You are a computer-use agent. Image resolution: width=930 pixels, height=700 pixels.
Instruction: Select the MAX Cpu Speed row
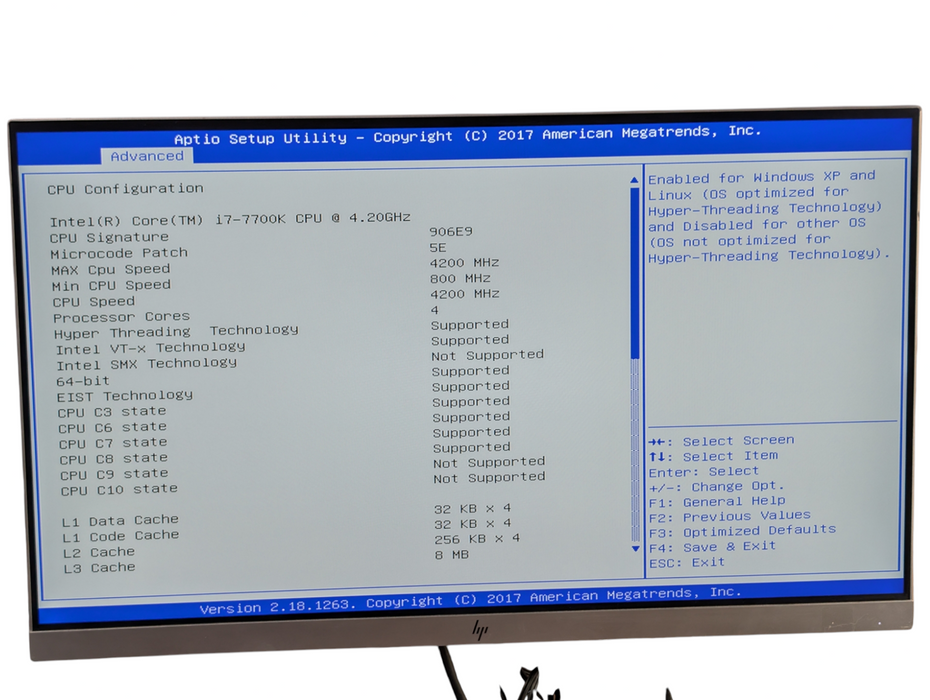[275, 266]
